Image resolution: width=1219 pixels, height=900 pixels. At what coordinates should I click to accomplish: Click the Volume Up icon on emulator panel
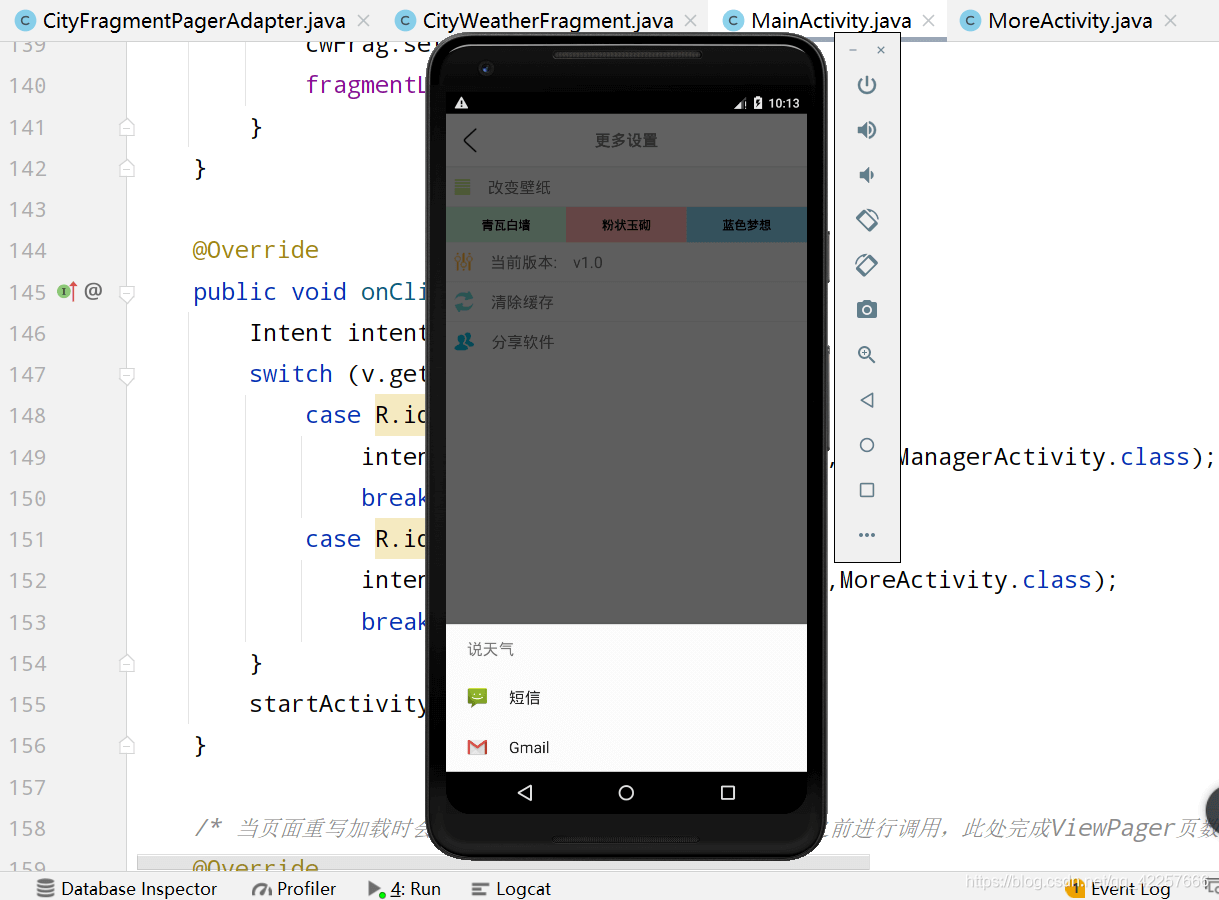[866, 129]
